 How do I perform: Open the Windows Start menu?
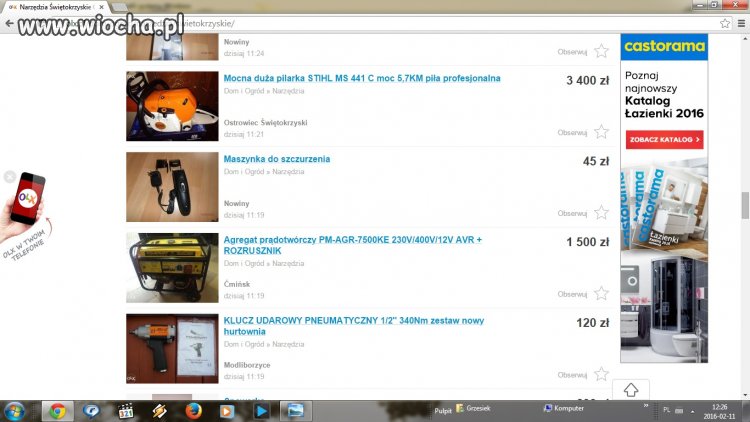coord(14,411)
